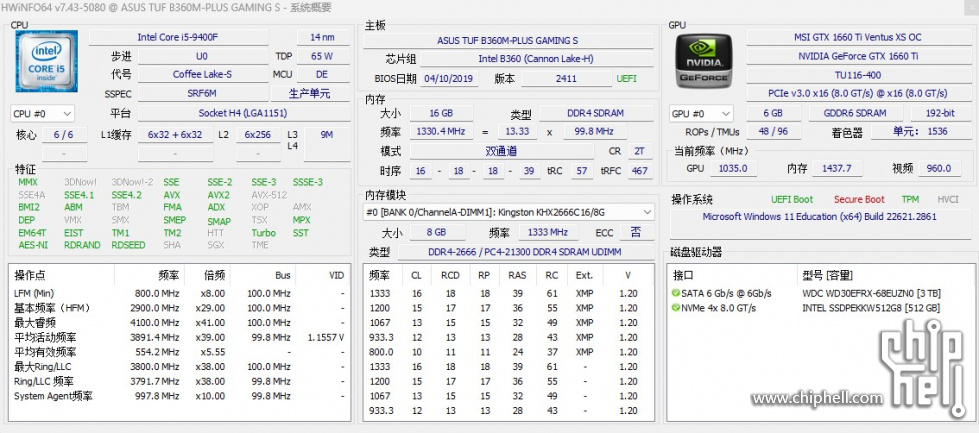Click the 6x256 L2 cache value

[257, 135]
